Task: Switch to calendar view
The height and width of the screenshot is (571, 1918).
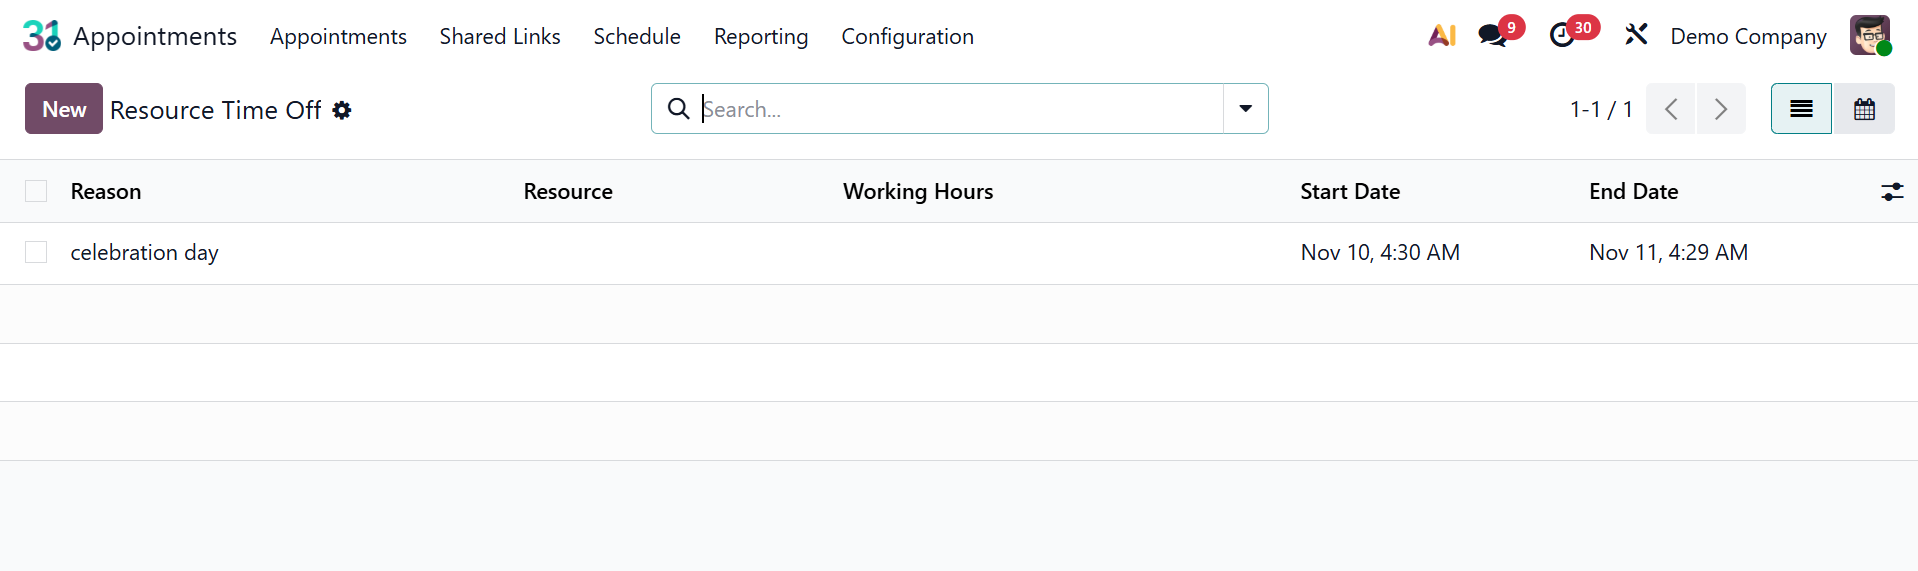Action: tap(1864, 109)
